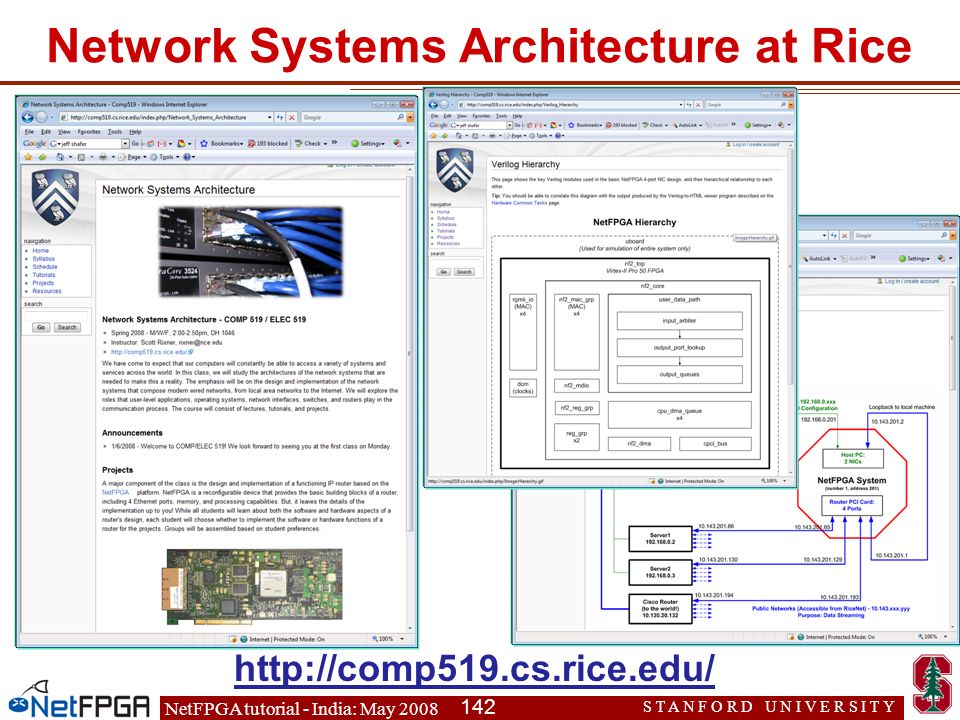The image size is (960, 720).
Task: Click Print icon in left window command bar
Action: (x=103, y=157)
